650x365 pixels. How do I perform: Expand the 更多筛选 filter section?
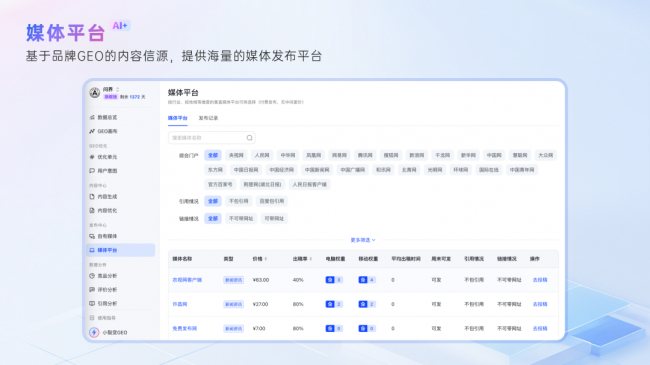[x=363, y=240]
